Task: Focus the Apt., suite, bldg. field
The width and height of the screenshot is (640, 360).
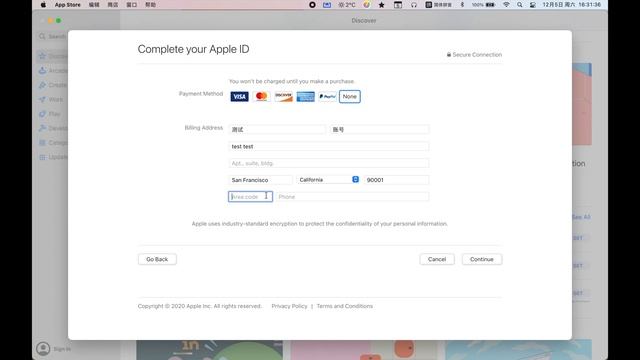Action: [329, 163]
